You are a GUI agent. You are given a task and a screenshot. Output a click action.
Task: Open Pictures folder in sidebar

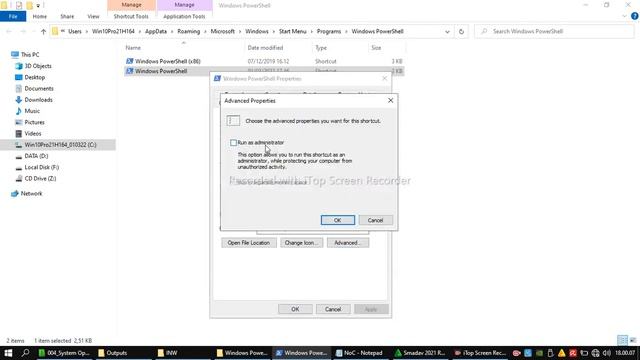pos(34,122)
